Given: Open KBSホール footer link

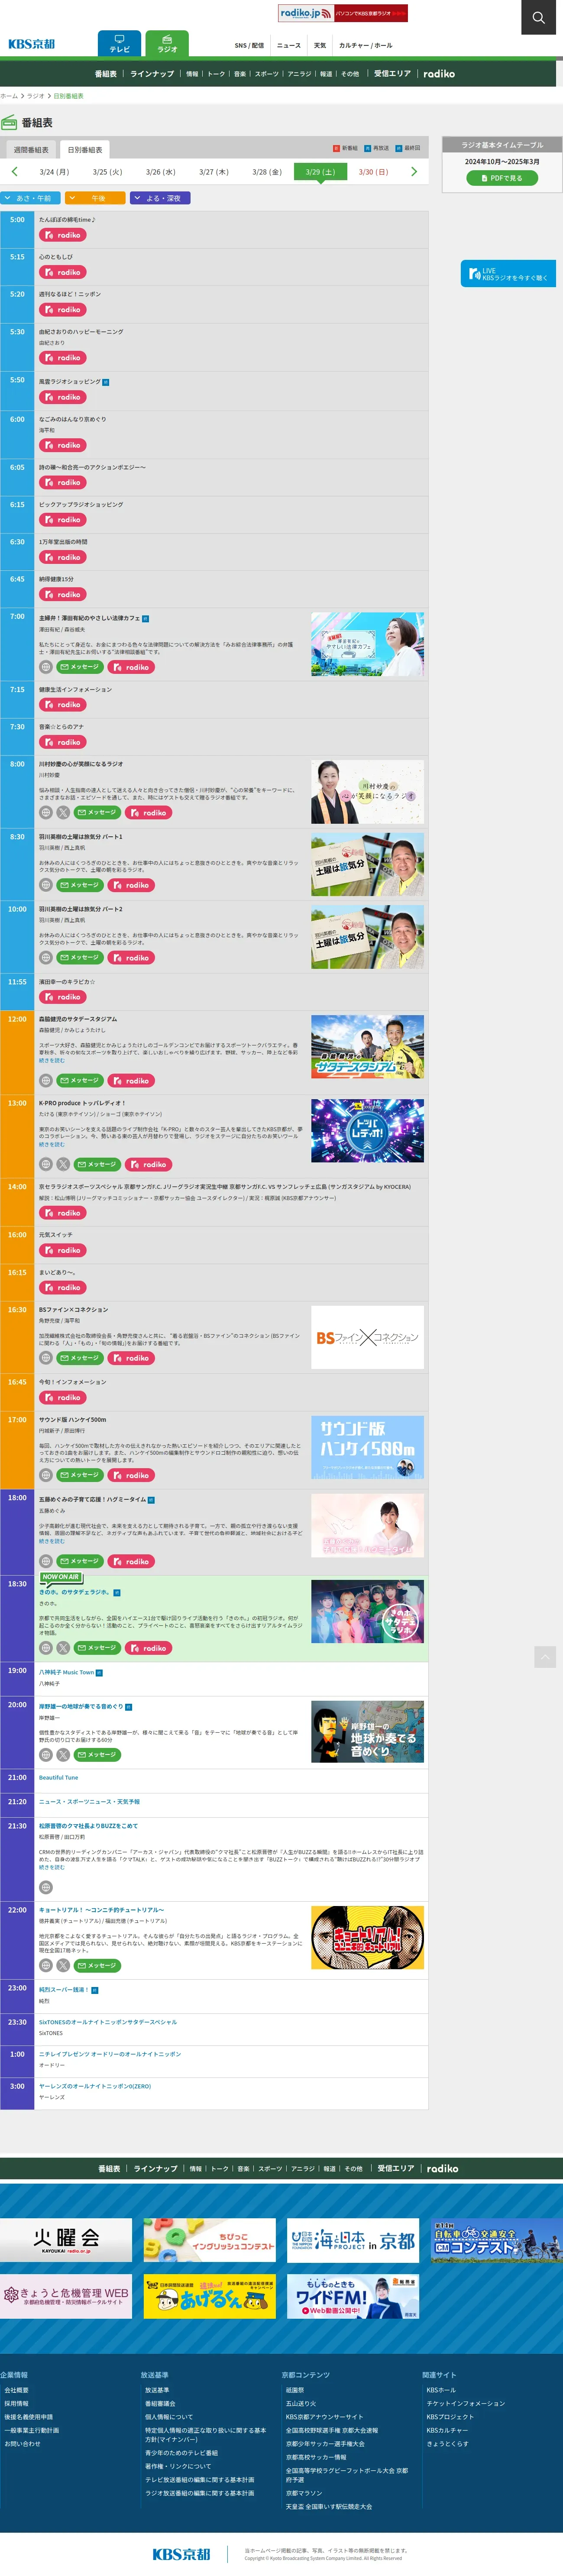Looking at the screenshot, I should point(441,2390).
